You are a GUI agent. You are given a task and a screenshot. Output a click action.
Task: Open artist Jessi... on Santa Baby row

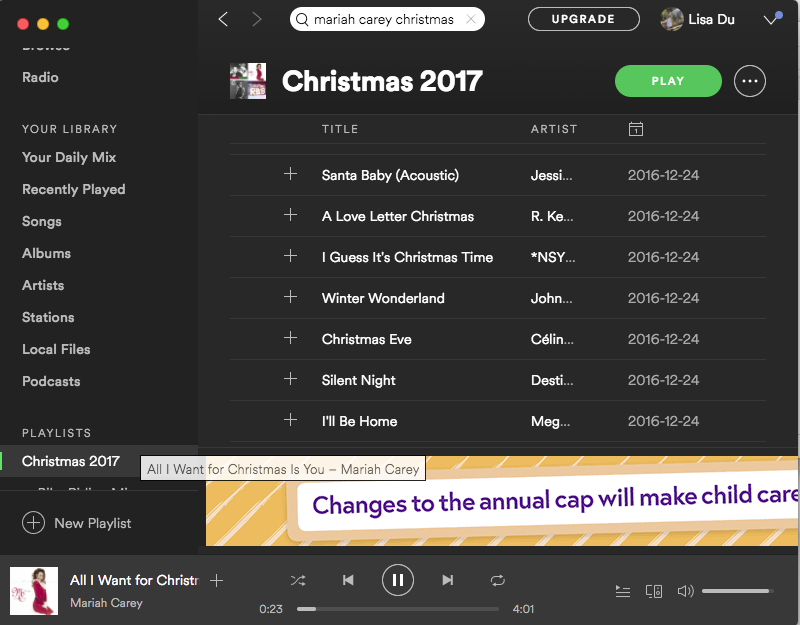(552, 175)
